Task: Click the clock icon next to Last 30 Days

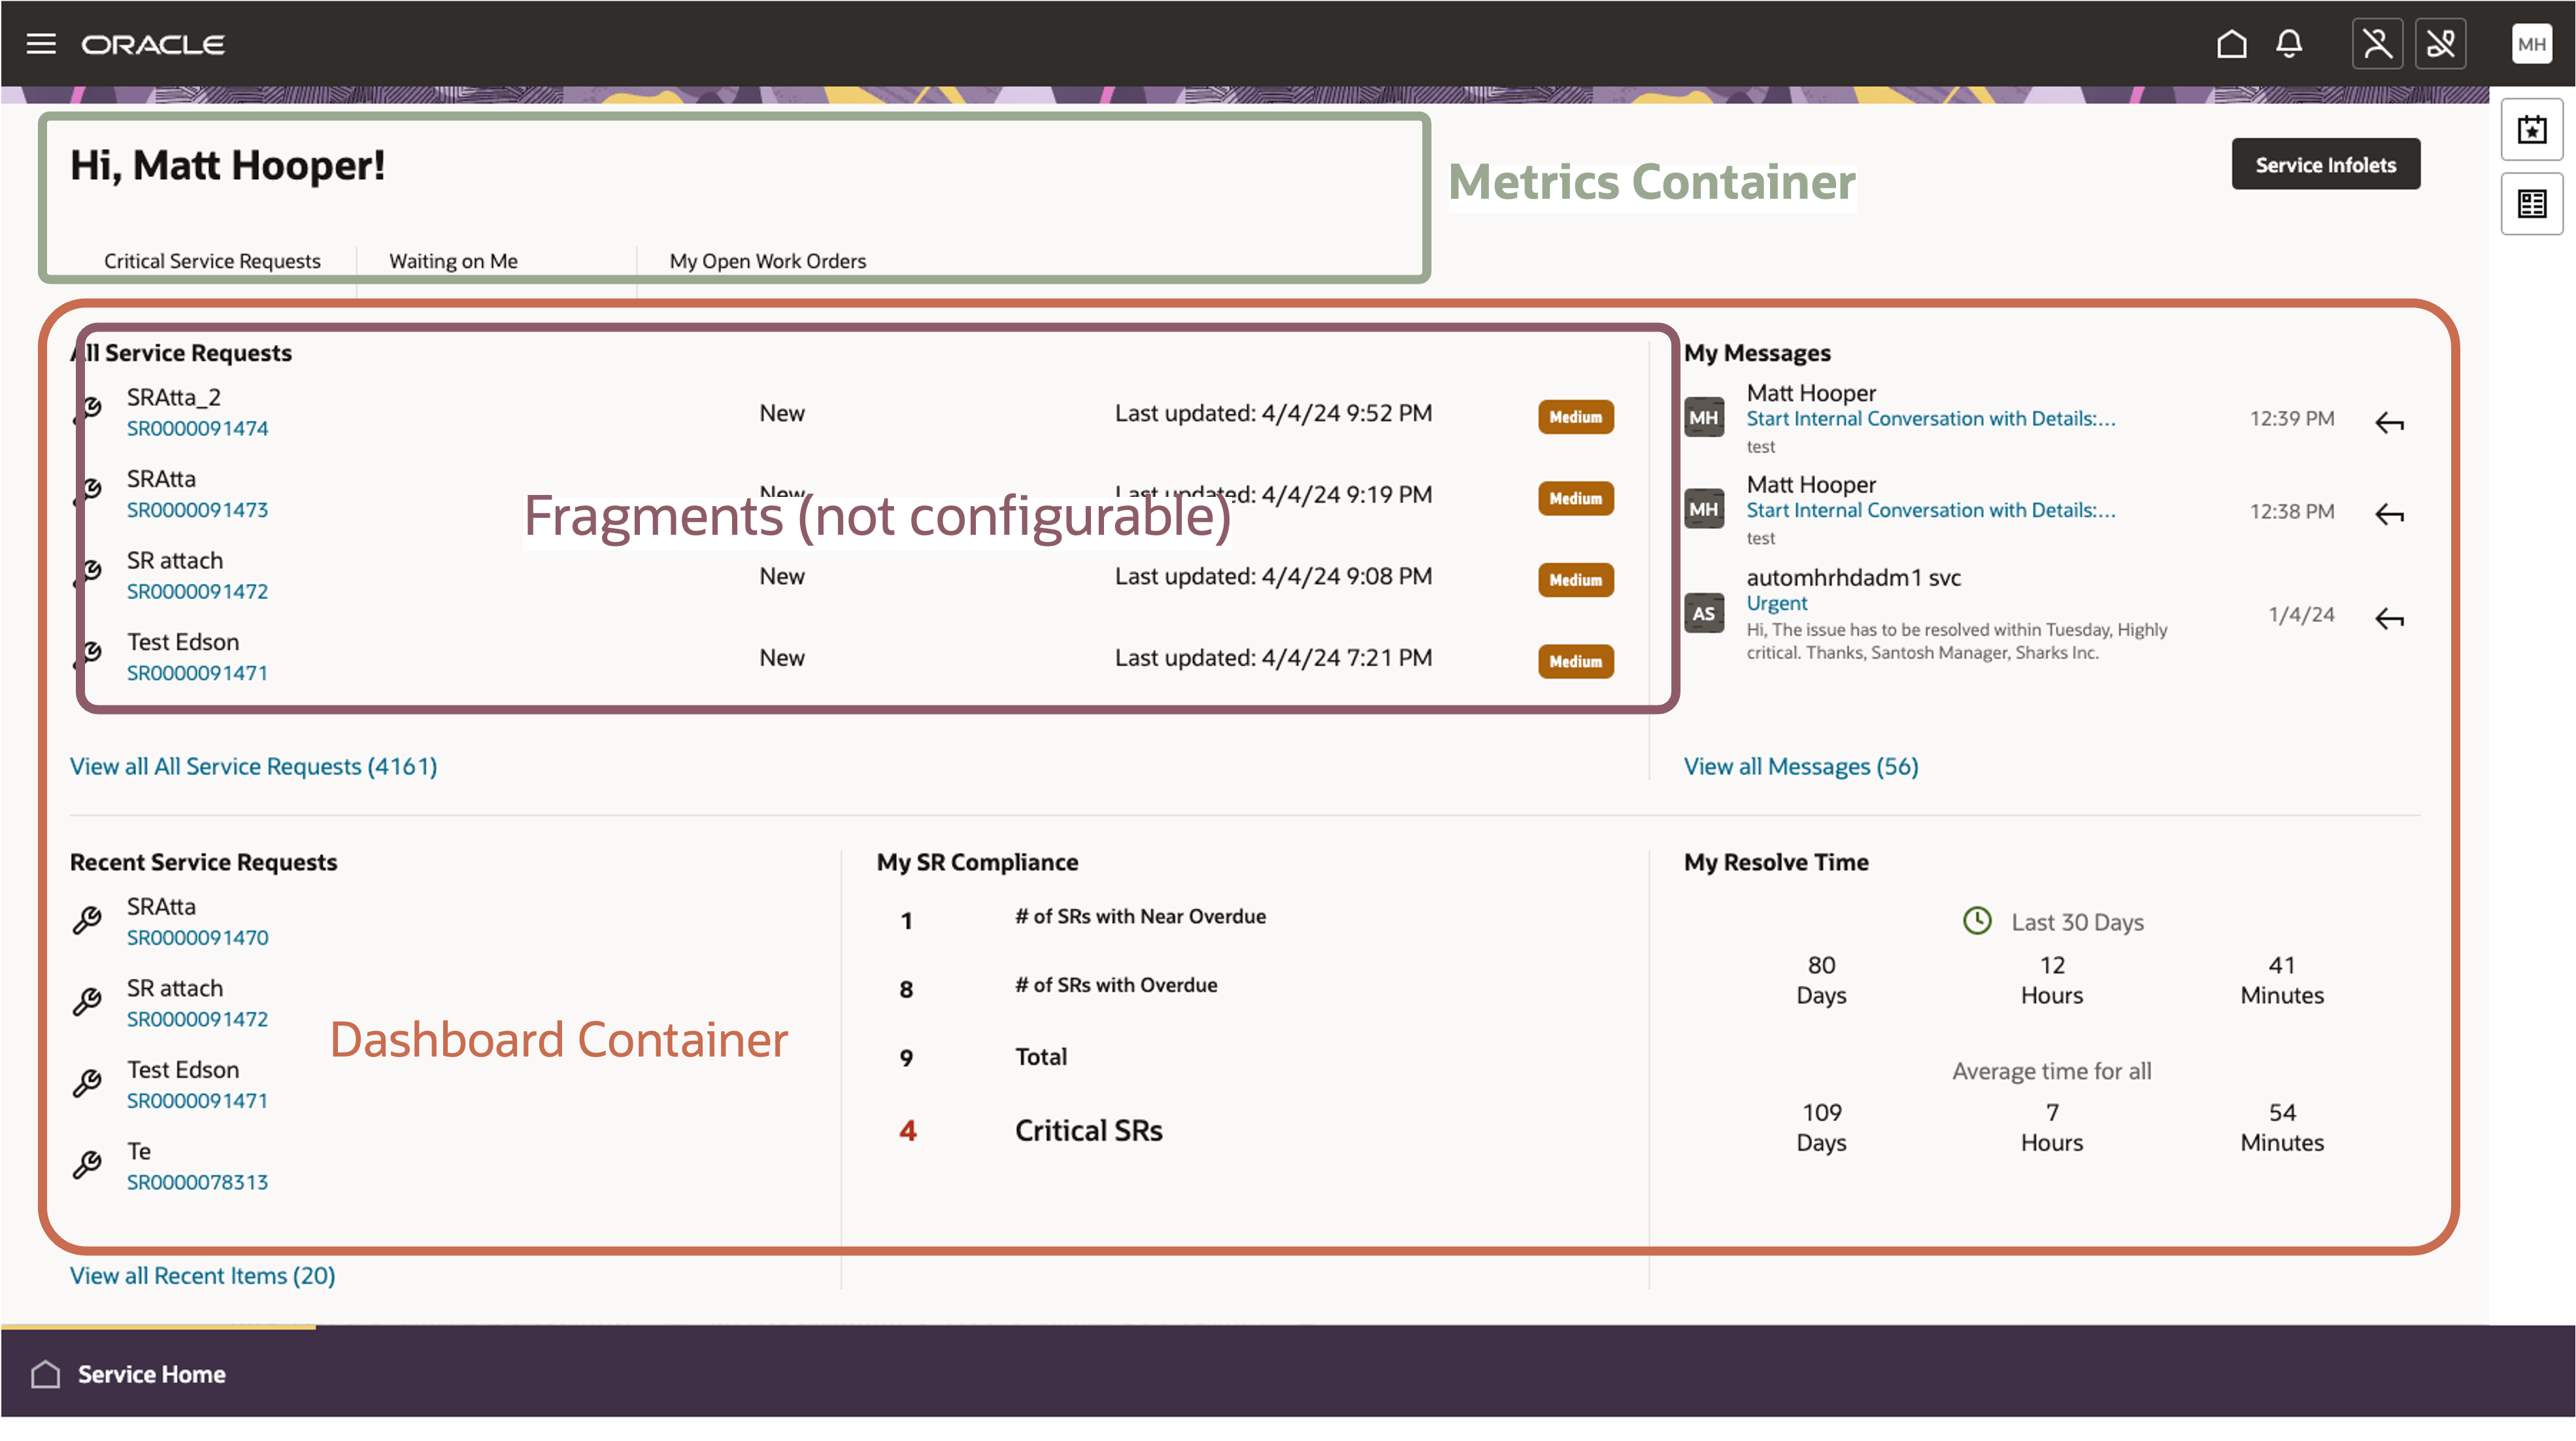Action: click(x=1977, y=920)
